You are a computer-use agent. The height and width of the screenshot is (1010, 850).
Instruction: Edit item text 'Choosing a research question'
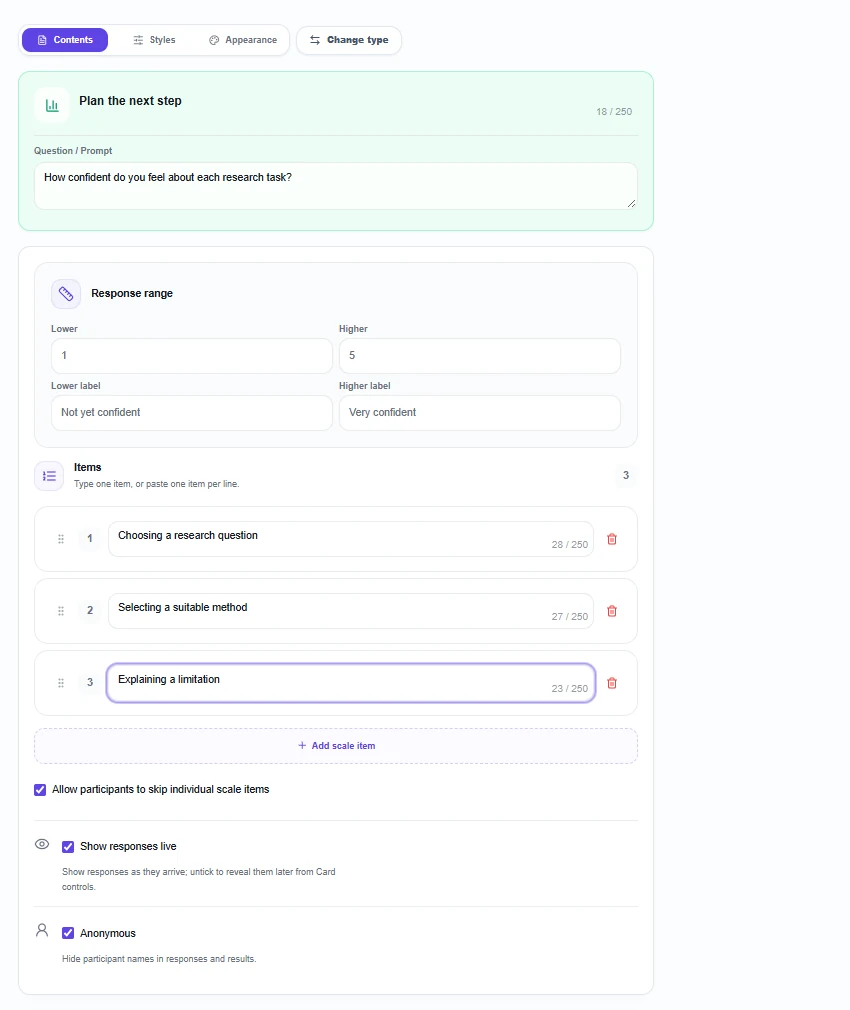pyautogui.click(x=351, y=539)
